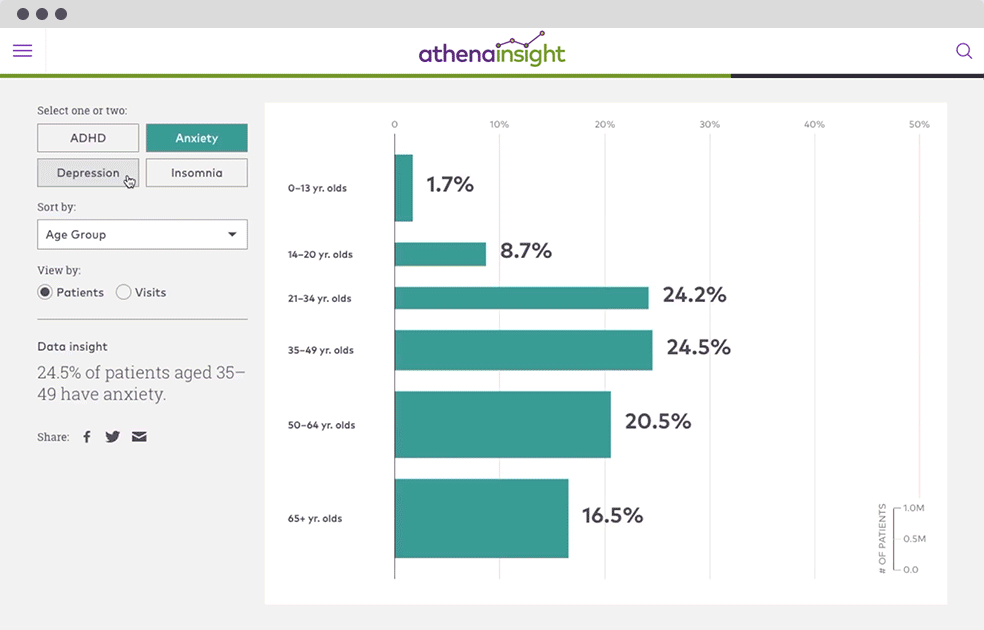The image size is (984, 630).
Task: Open the Age Group sort dropdown
Action: pyautogui.click(x=142, y=234)
